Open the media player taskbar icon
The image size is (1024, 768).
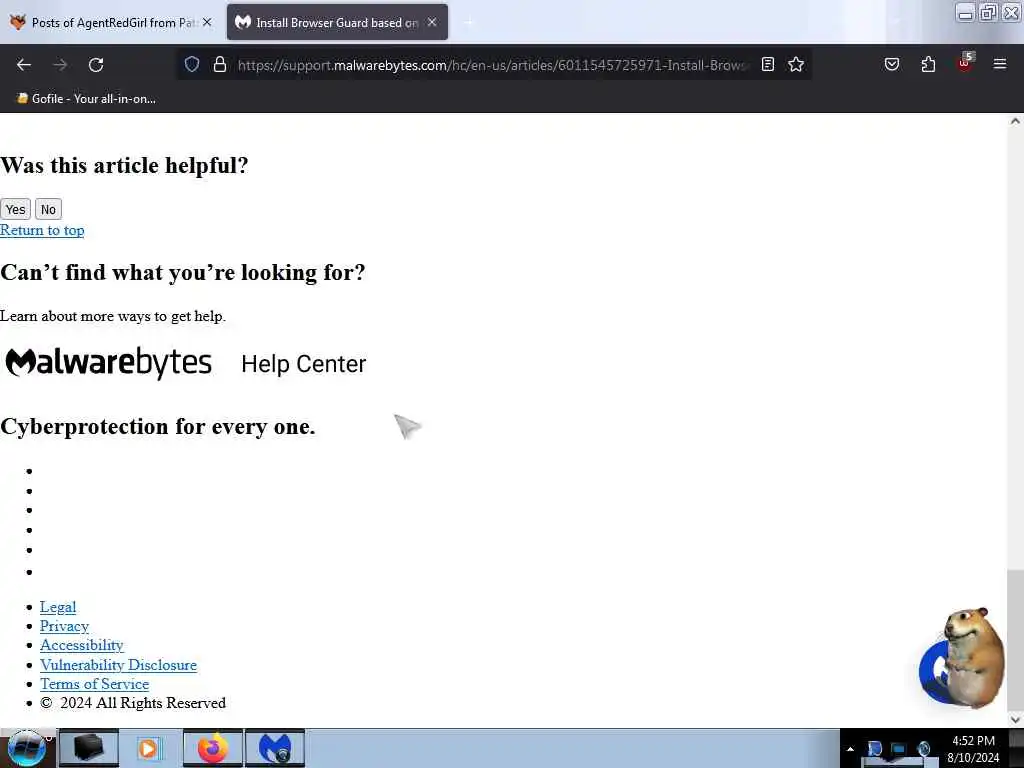(x=148, y=748)
